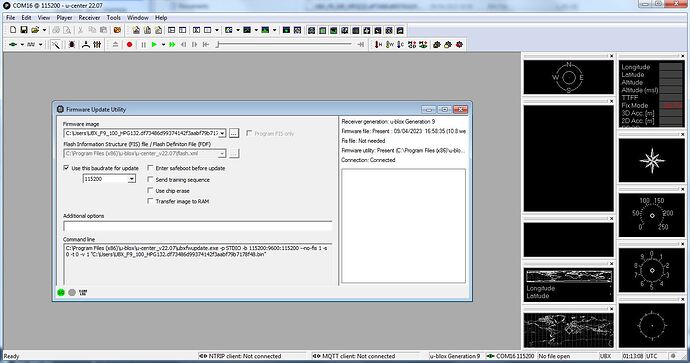Open the Edit menu

tap(26, 18)
